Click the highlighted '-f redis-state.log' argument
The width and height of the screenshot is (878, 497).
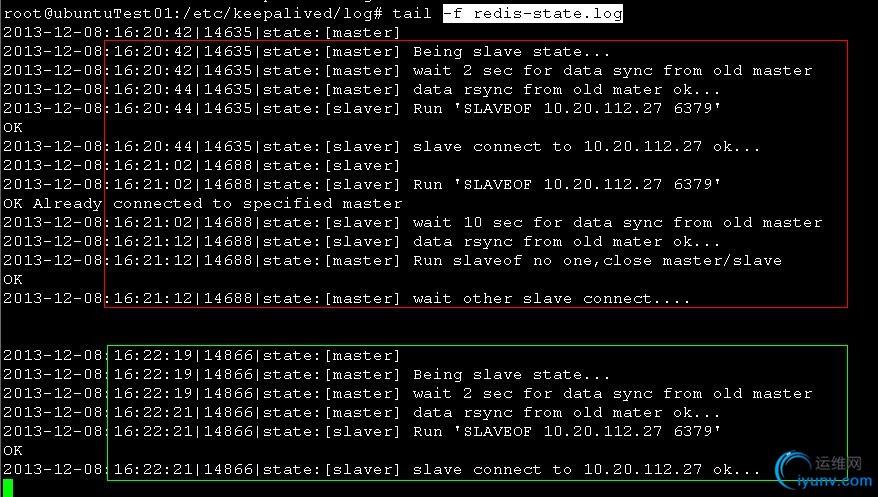533,13
